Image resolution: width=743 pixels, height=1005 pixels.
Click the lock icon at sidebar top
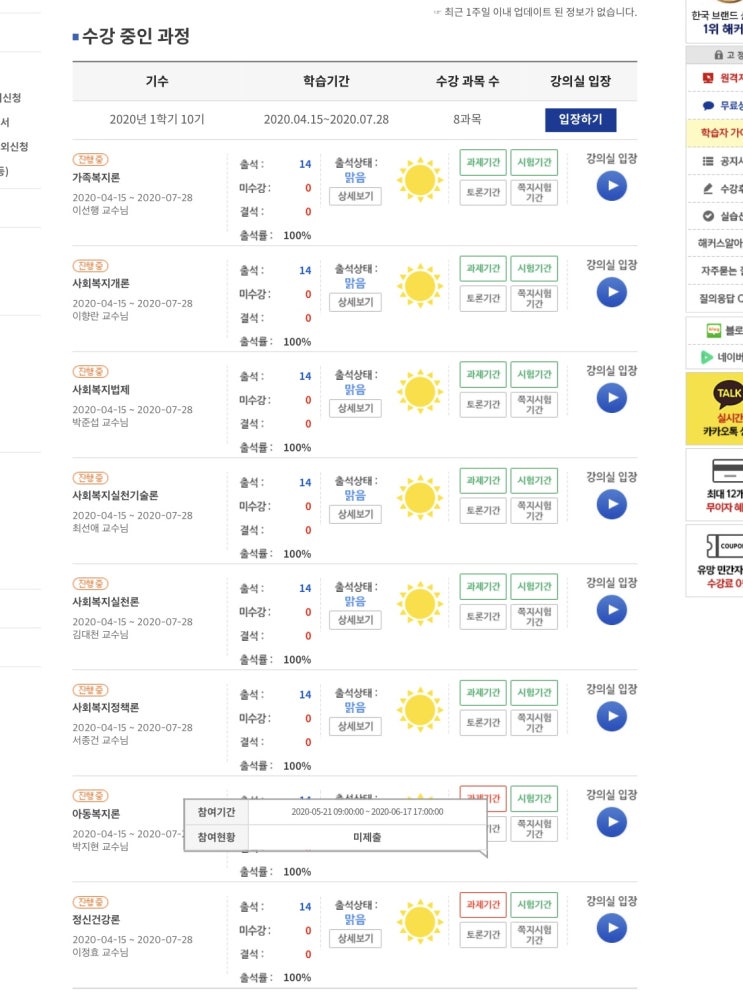click(719, 55)
